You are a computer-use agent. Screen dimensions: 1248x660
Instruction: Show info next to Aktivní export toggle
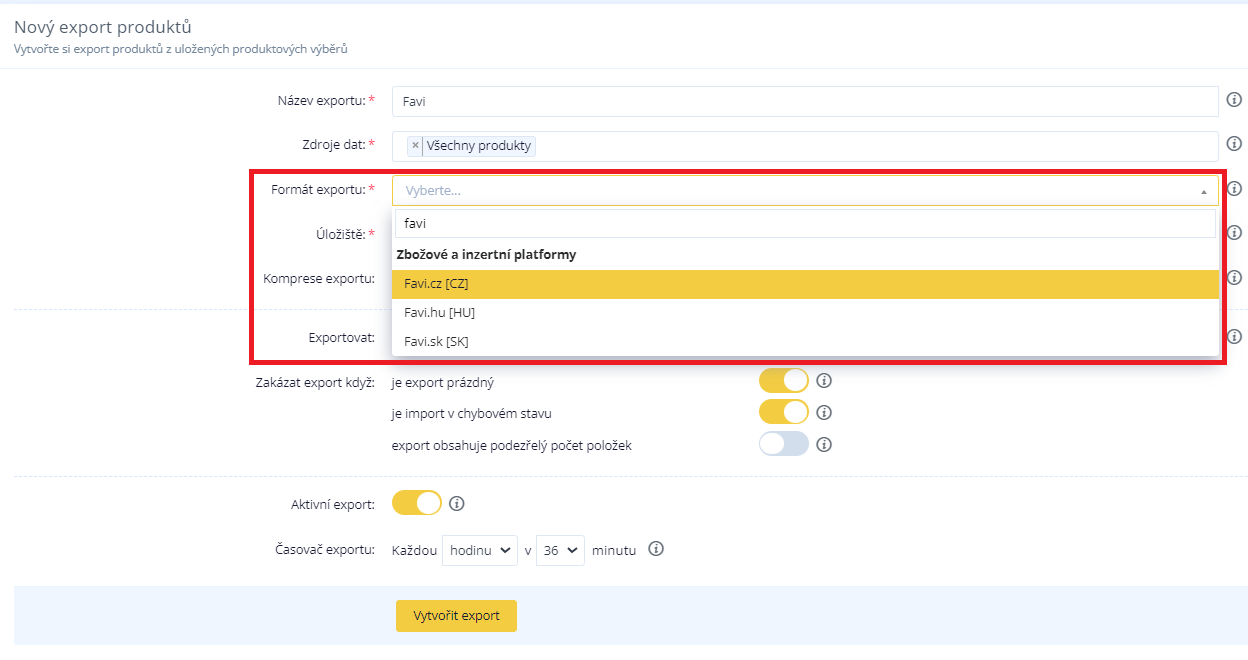coord(457,503)
